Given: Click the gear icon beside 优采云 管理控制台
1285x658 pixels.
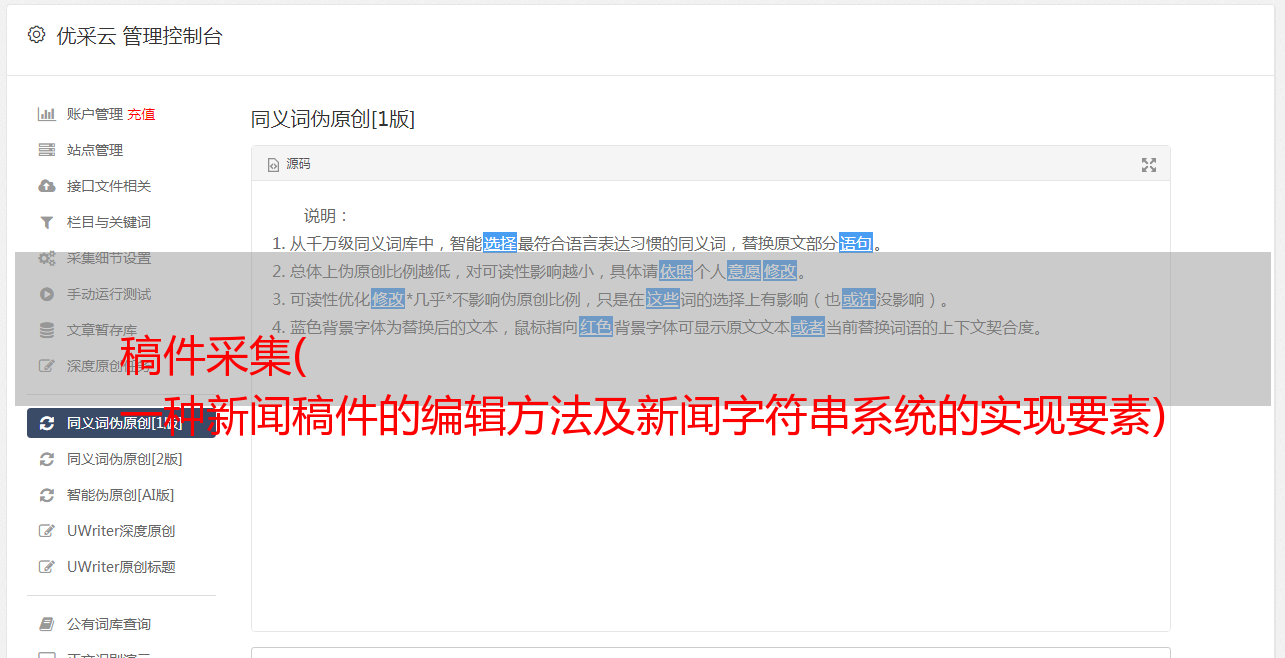Looking at the screenshot, I should 36,35.
